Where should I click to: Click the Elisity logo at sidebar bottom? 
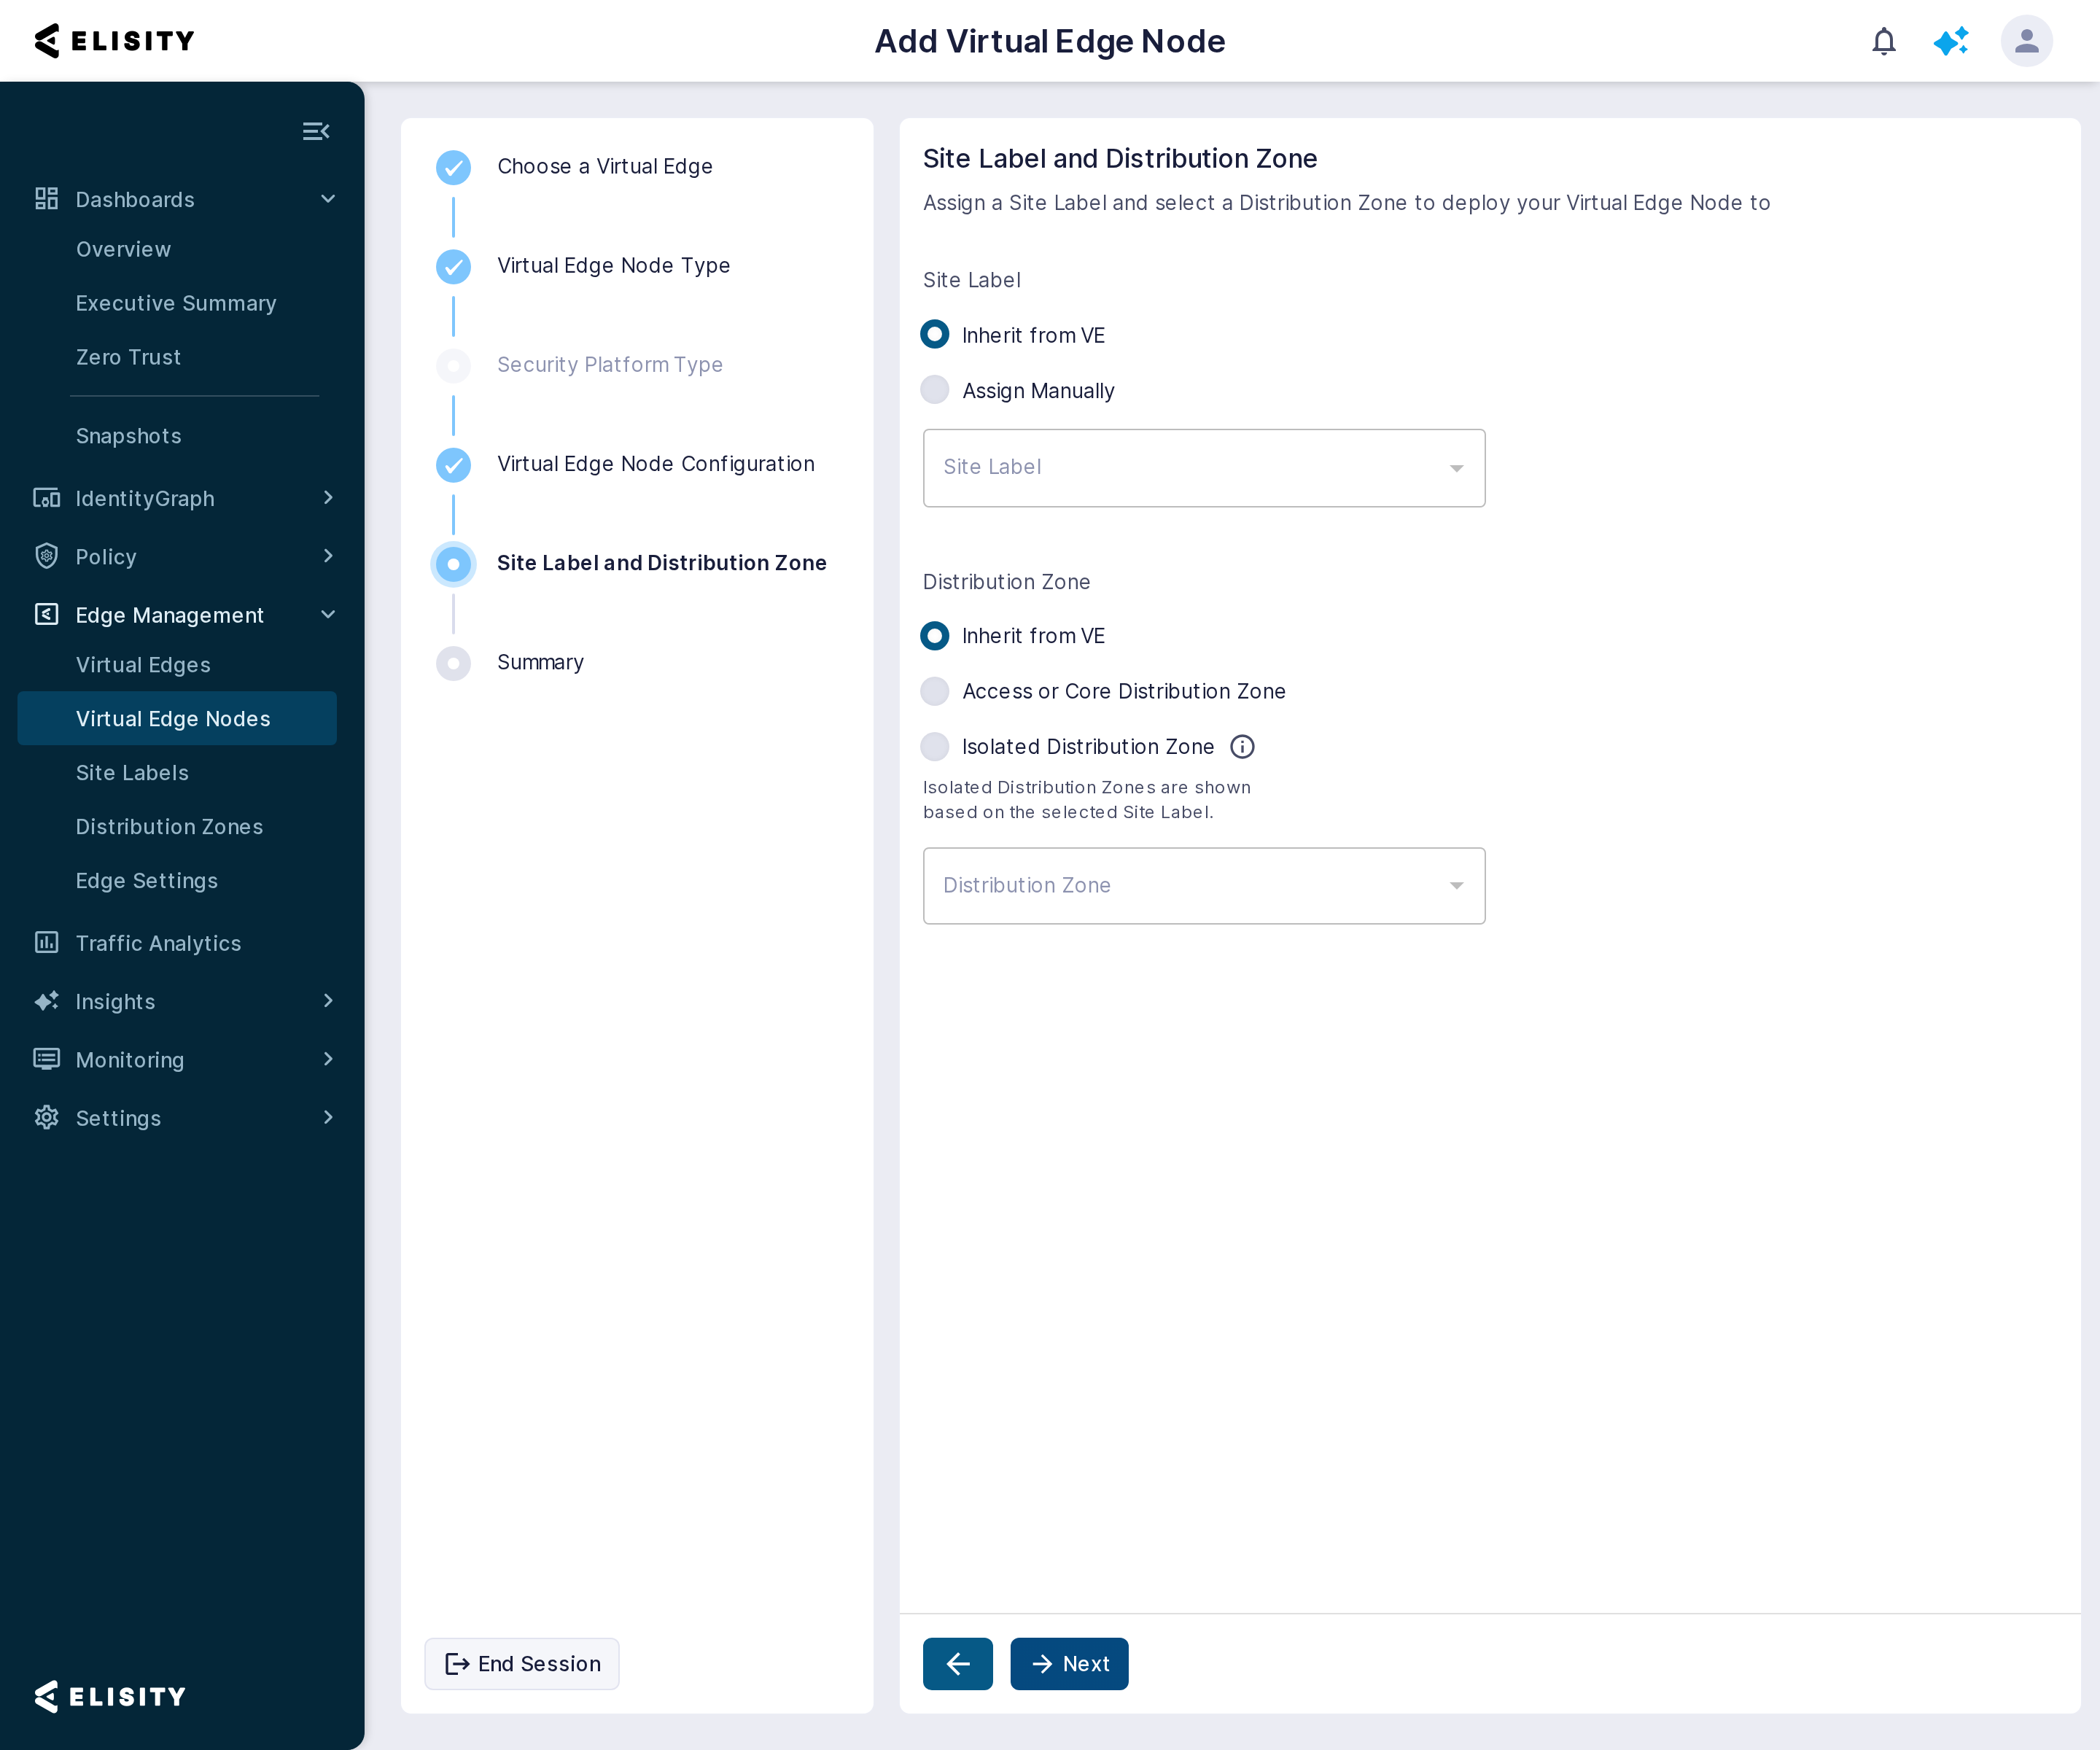click(110, 1696)
